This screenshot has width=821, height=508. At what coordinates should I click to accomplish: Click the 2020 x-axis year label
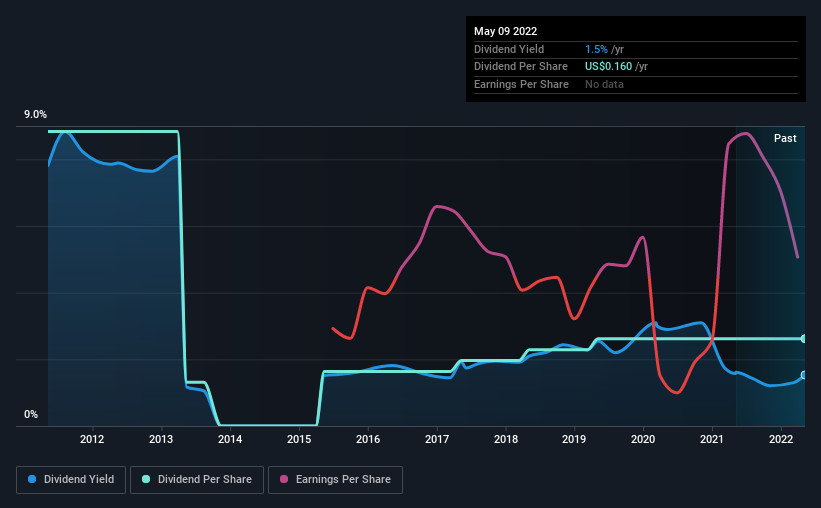pyautogui.click(x=643, y=439)
